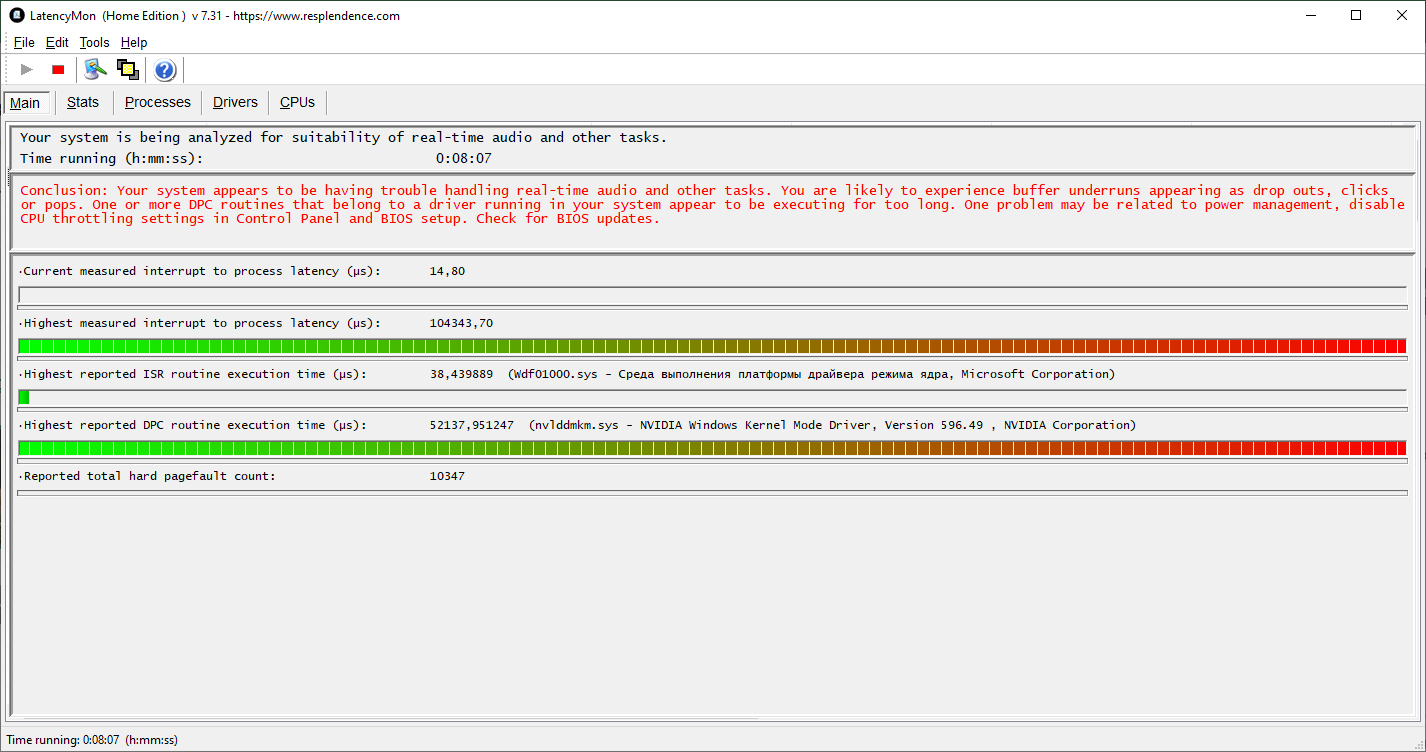Screen dimensions: 1426x752
Task: Switch to the Drivers tab
Action: point(235,102)
